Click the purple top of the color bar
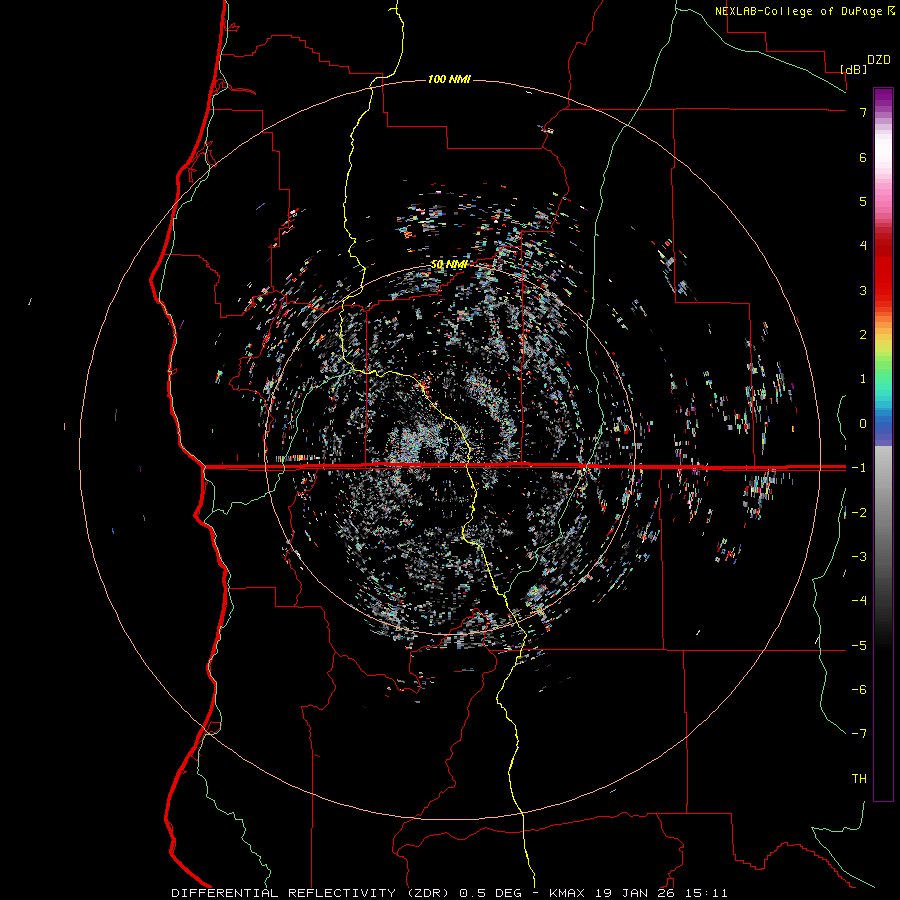 (x=883, y=98)
